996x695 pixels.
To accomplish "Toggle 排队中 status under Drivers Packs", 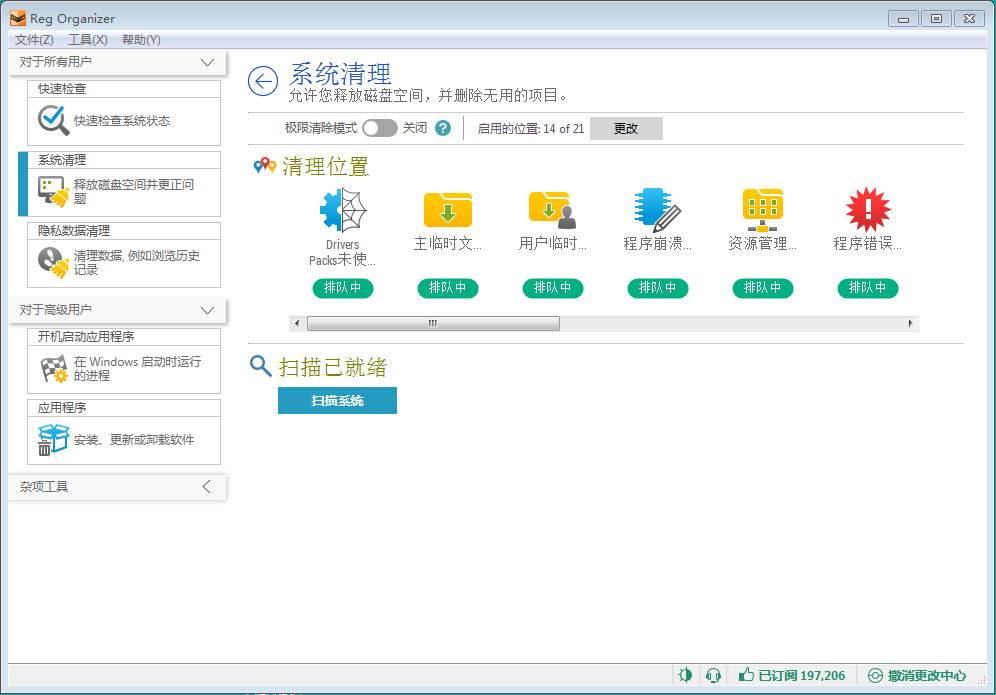I will [x=342, y=288].
